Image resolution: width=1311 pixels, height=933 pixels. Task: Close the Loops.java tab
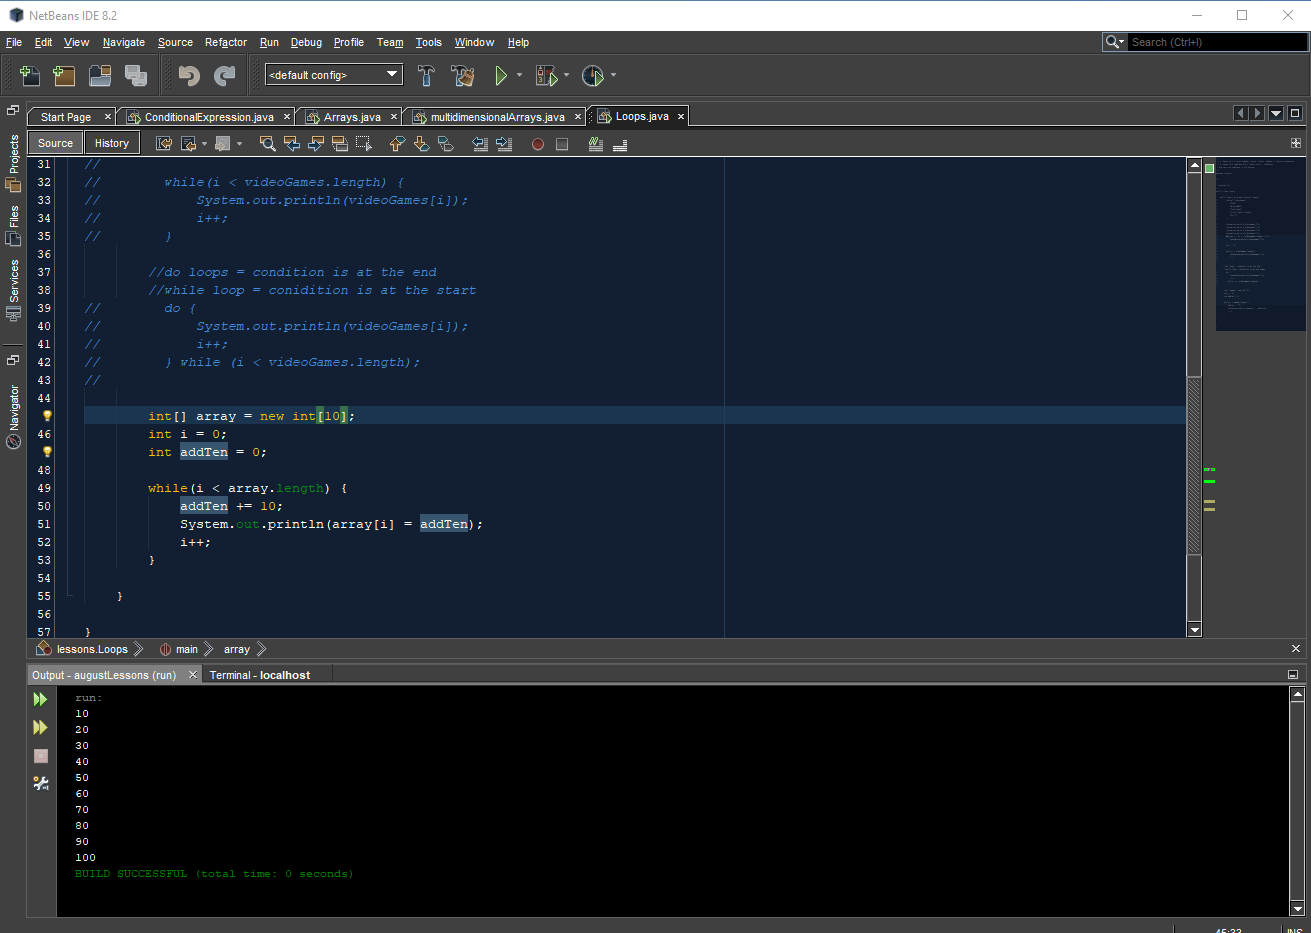[681, 116]
